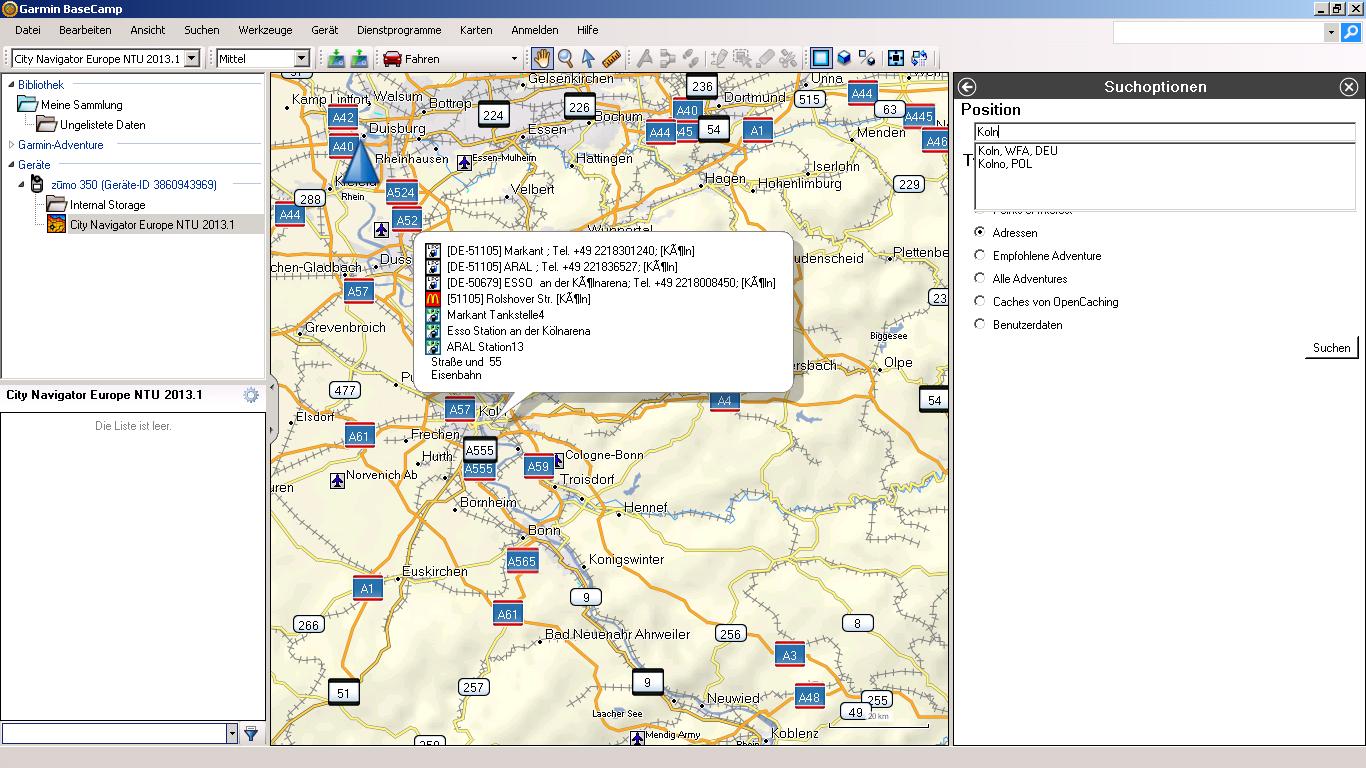
Task: Choose the ruler measure tool
Action: click(x=611, y=59)
